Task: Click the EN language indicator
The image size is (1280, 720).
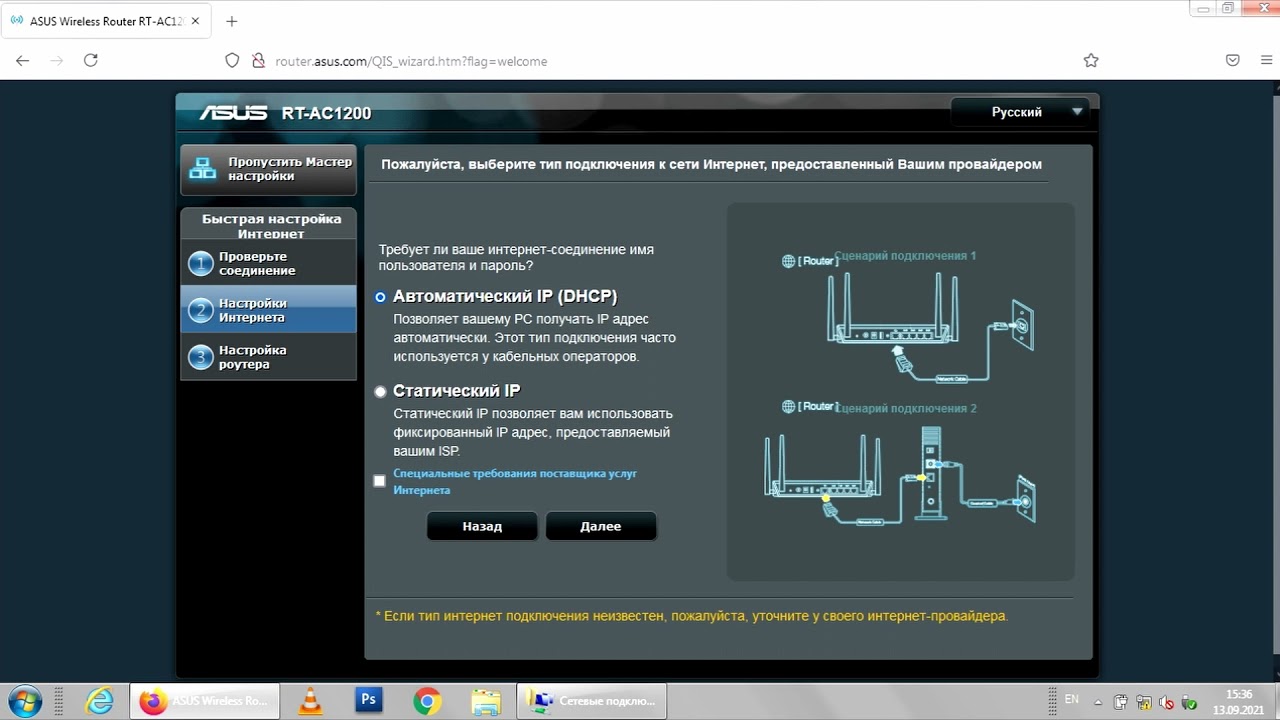Action: (x=1072, y=699)
